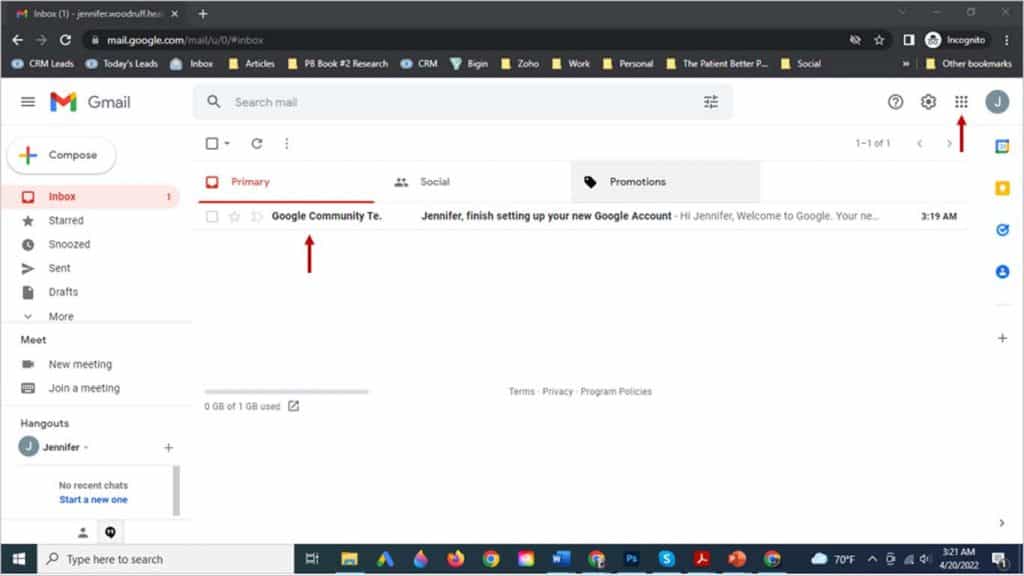Screen dimensions: 1024x576
Task: Switch to the Promotions tab
Action: click(x=665, y=182)
